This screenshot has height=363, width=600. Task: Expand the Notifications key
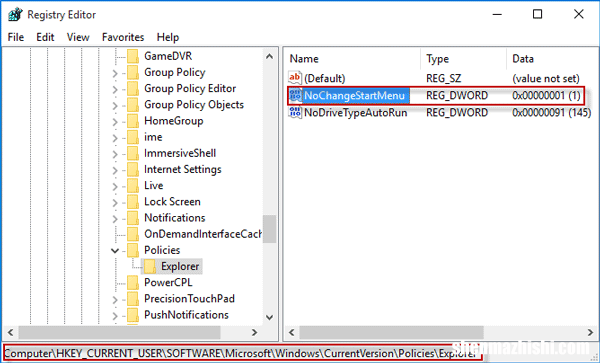(x=115, y=218)
